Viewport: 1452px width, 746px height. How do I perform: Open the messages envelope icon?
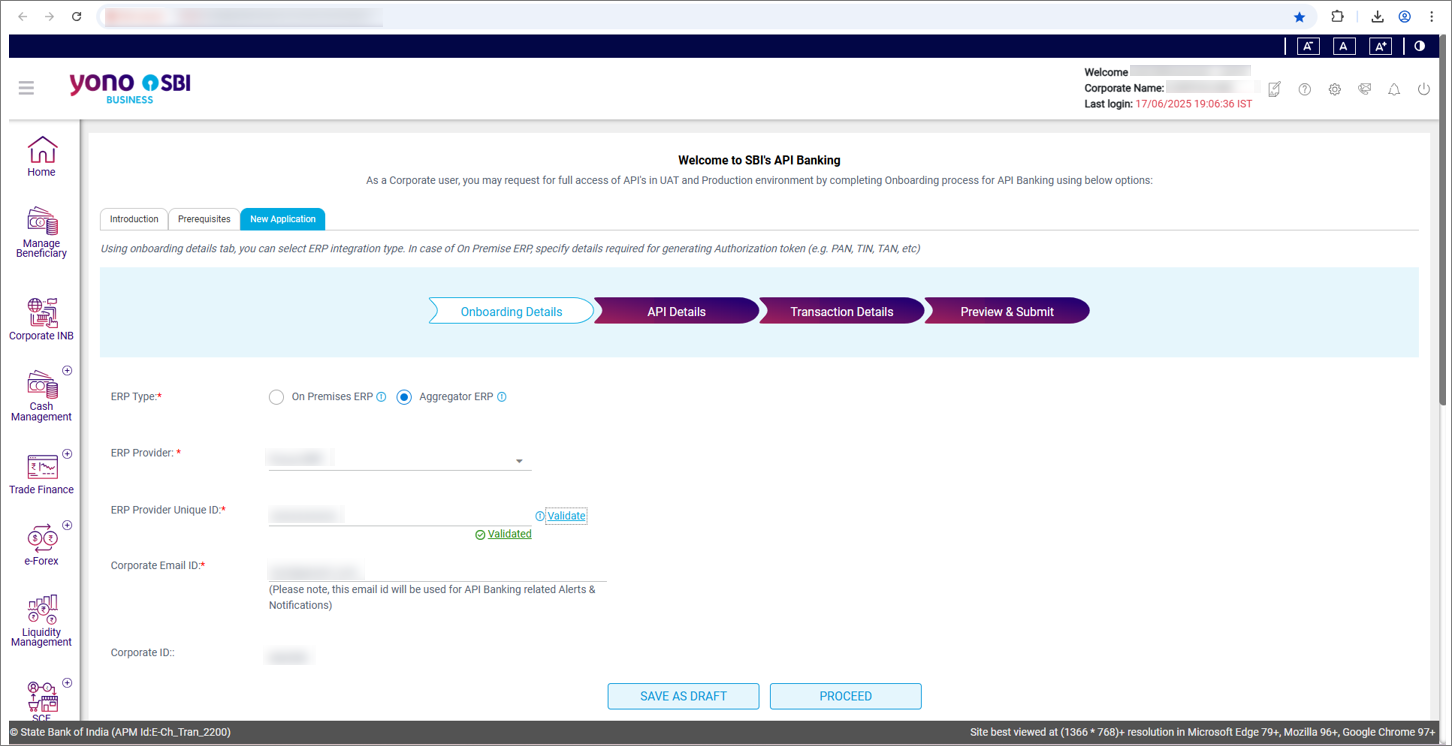pyautogui.click(x=1364, y=89)
